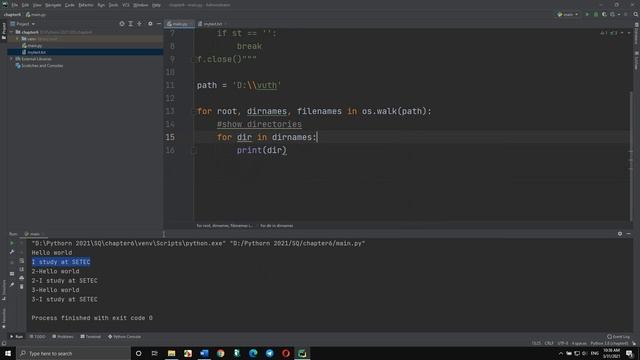The image size is (640, 360).
Task: Click the os.walk(path) for-loop line
Action: coord(314,111)
